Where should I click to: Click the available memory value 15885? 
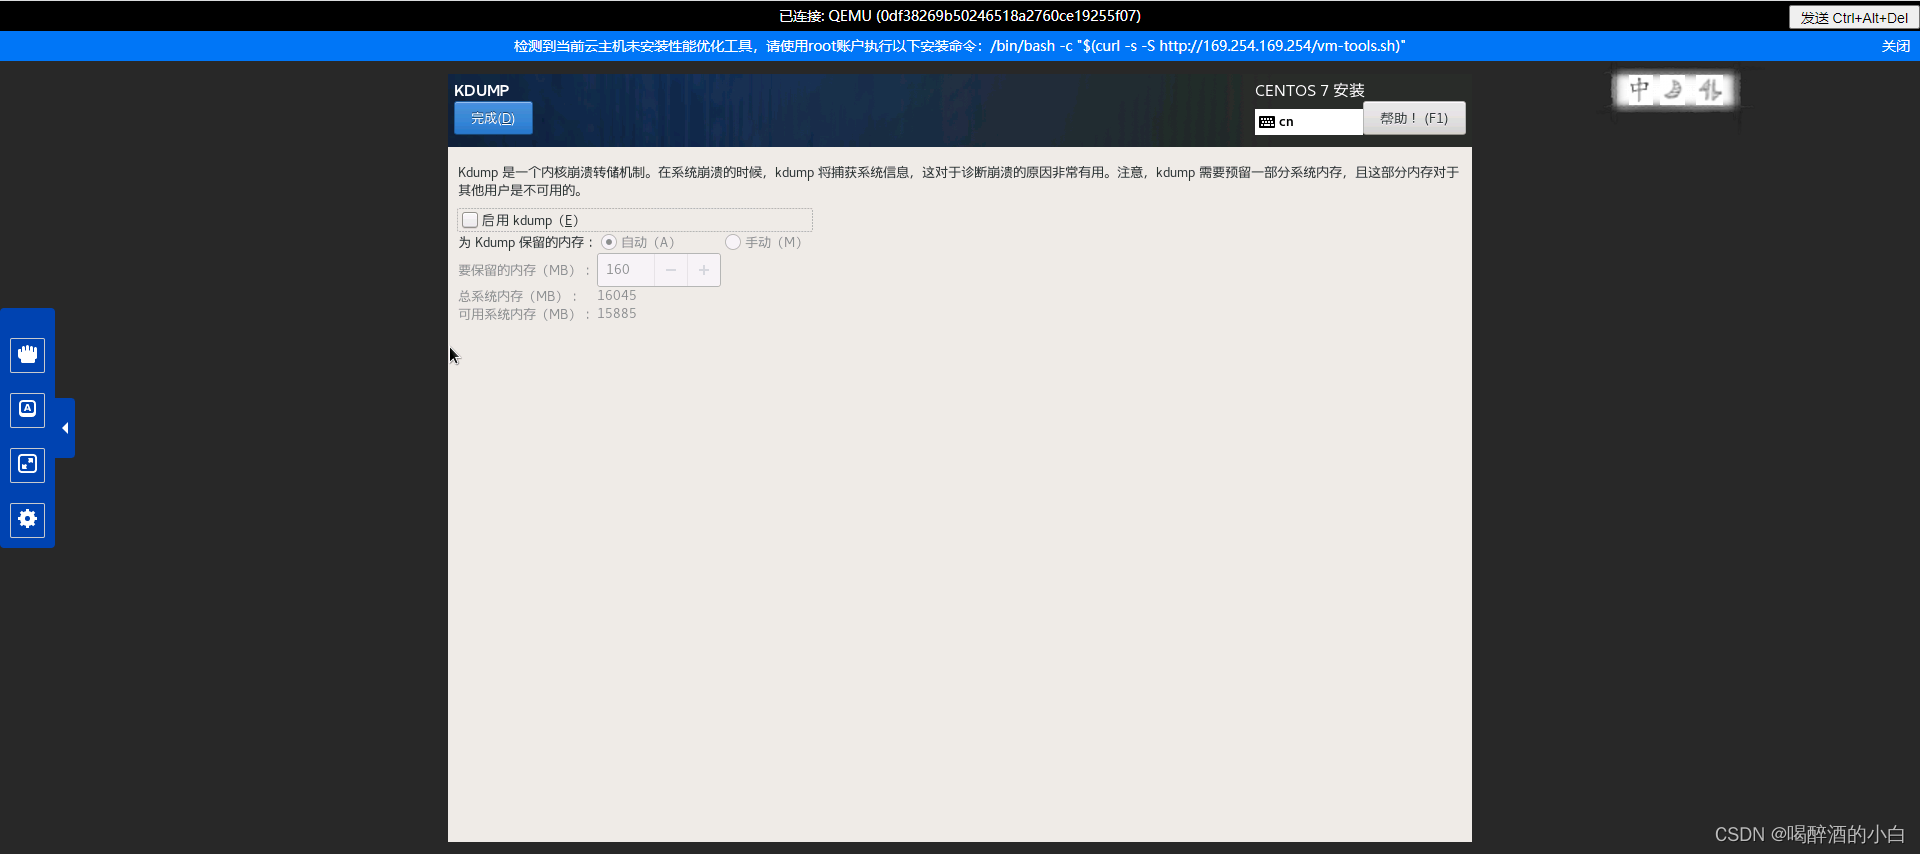(617, 314)
